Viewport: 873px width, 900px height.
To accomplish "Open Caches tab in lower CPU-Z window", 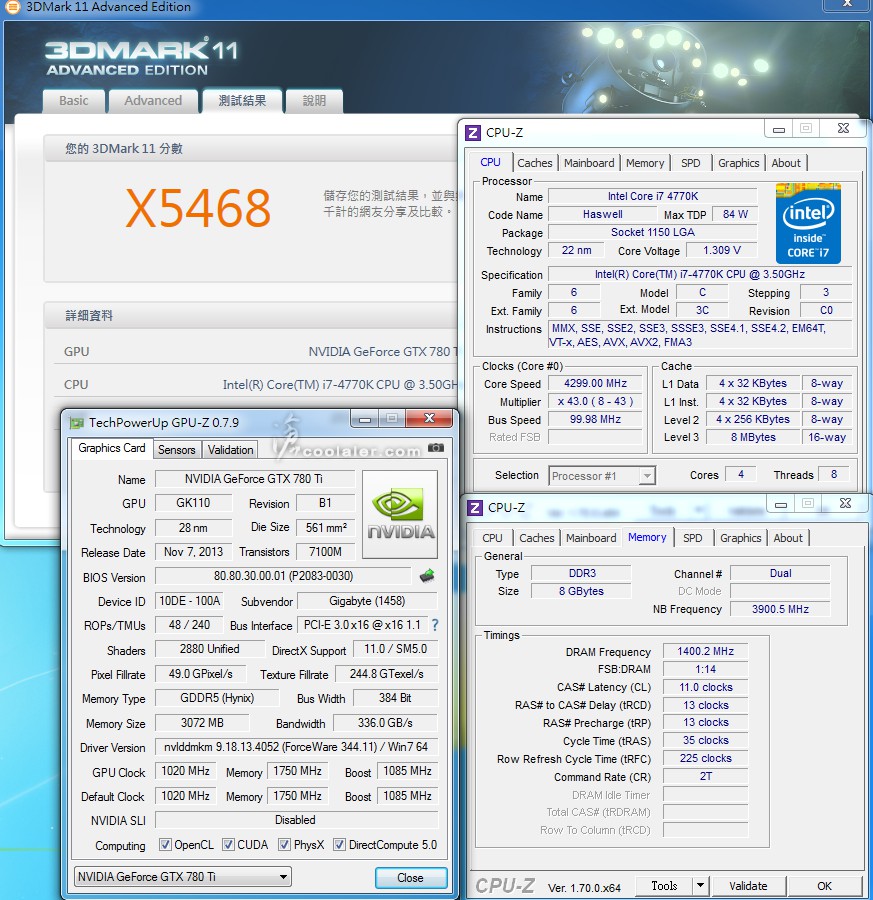I will pos(537,538).
